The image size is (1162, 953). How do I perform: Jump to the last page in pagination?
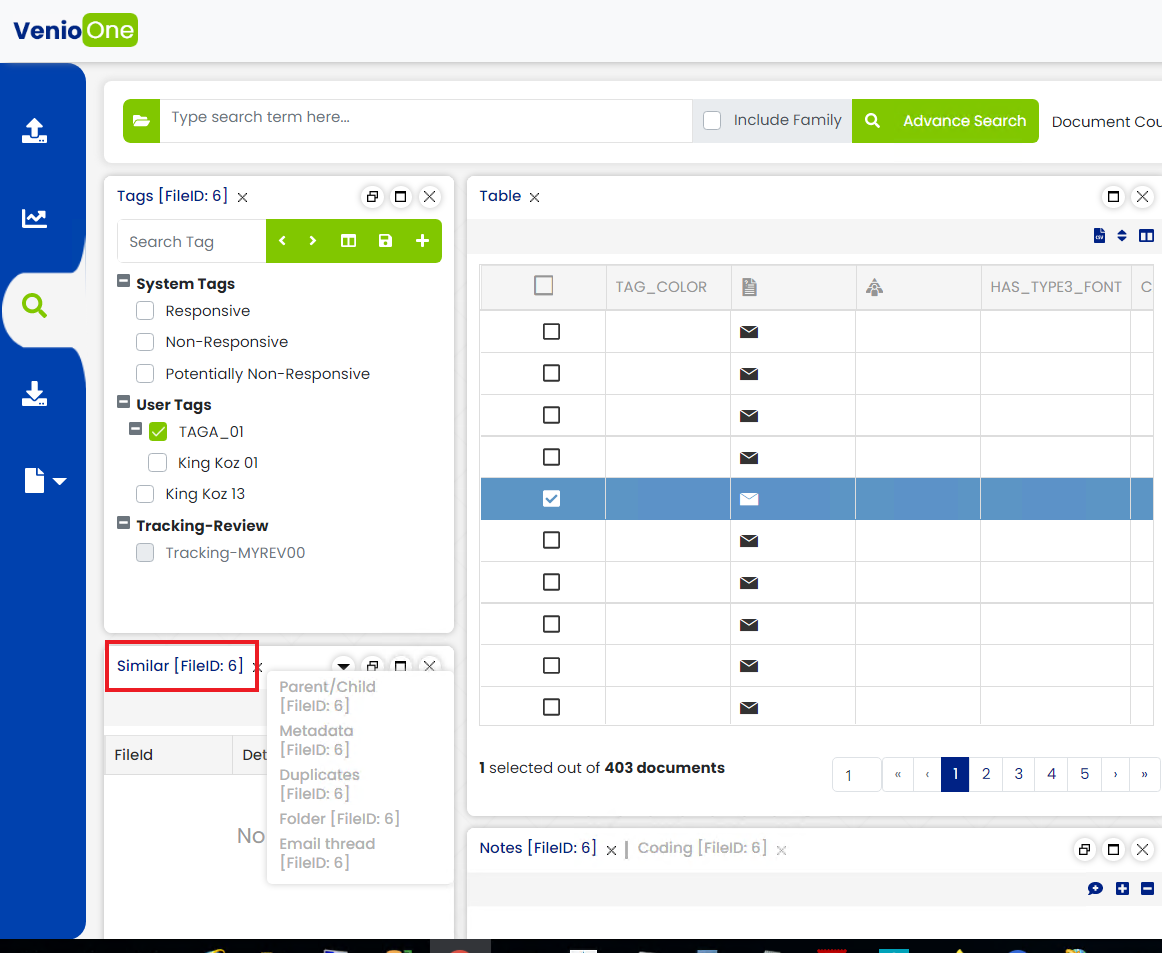click(x=1144, y=774)
